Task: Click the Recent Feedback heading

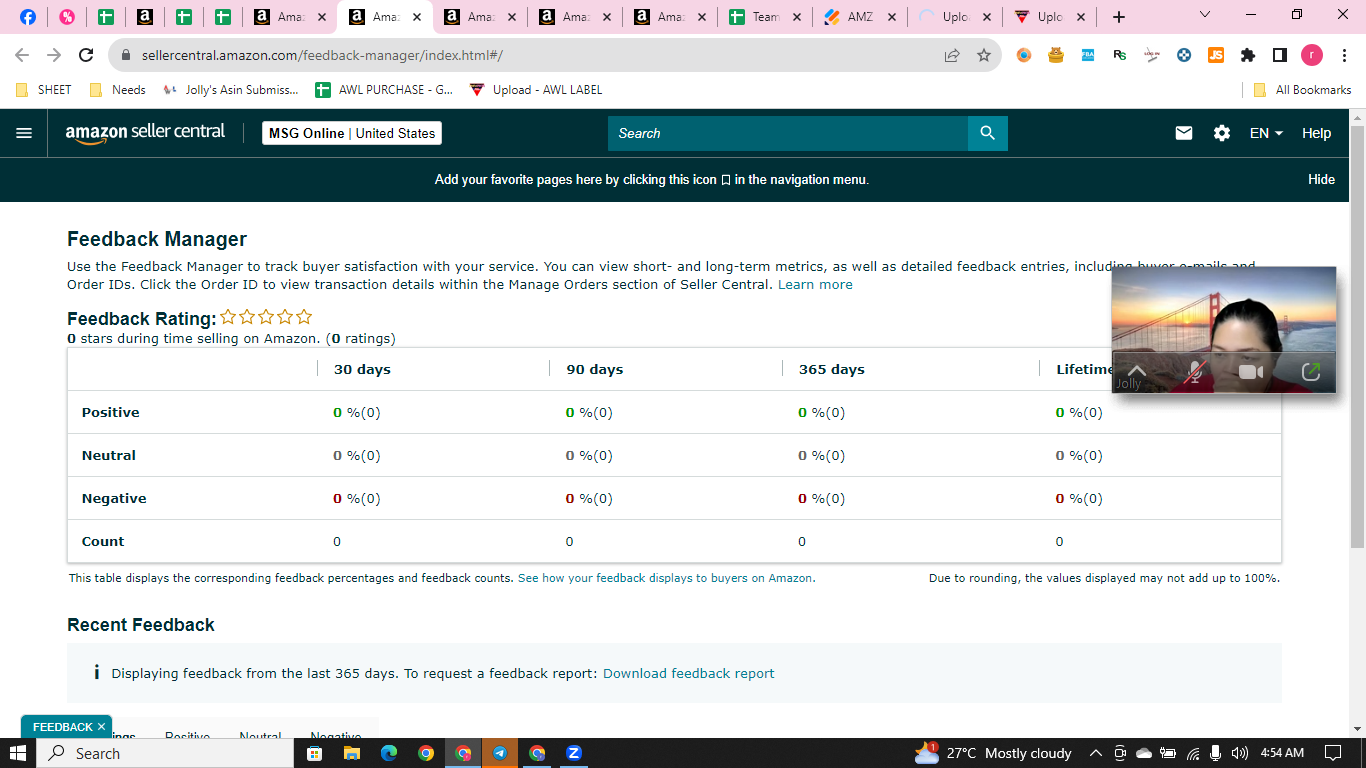Action: 141,625
